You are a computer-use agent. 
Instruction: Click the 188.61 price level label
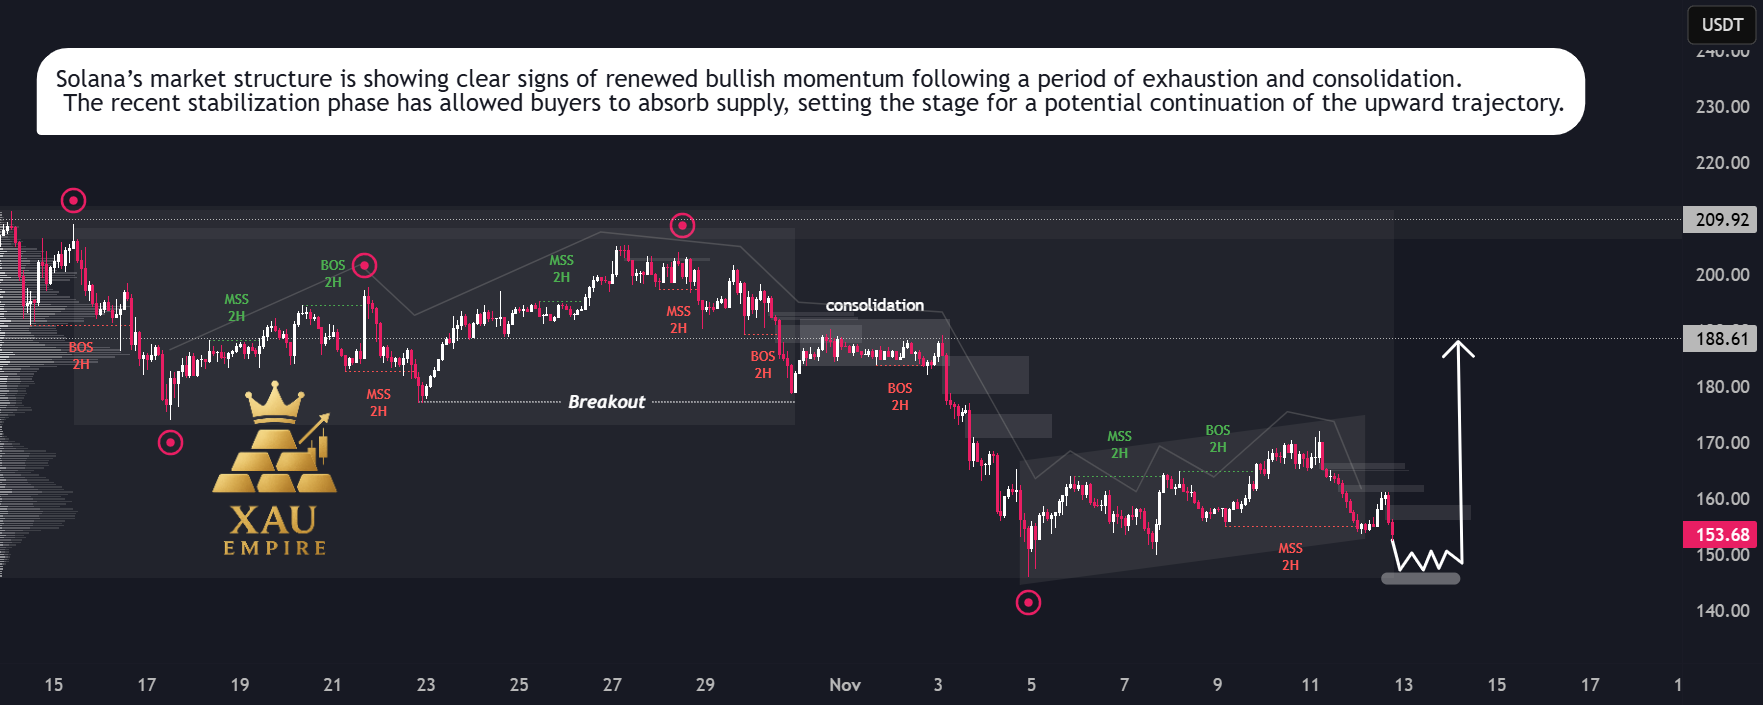coord(1721,339)
